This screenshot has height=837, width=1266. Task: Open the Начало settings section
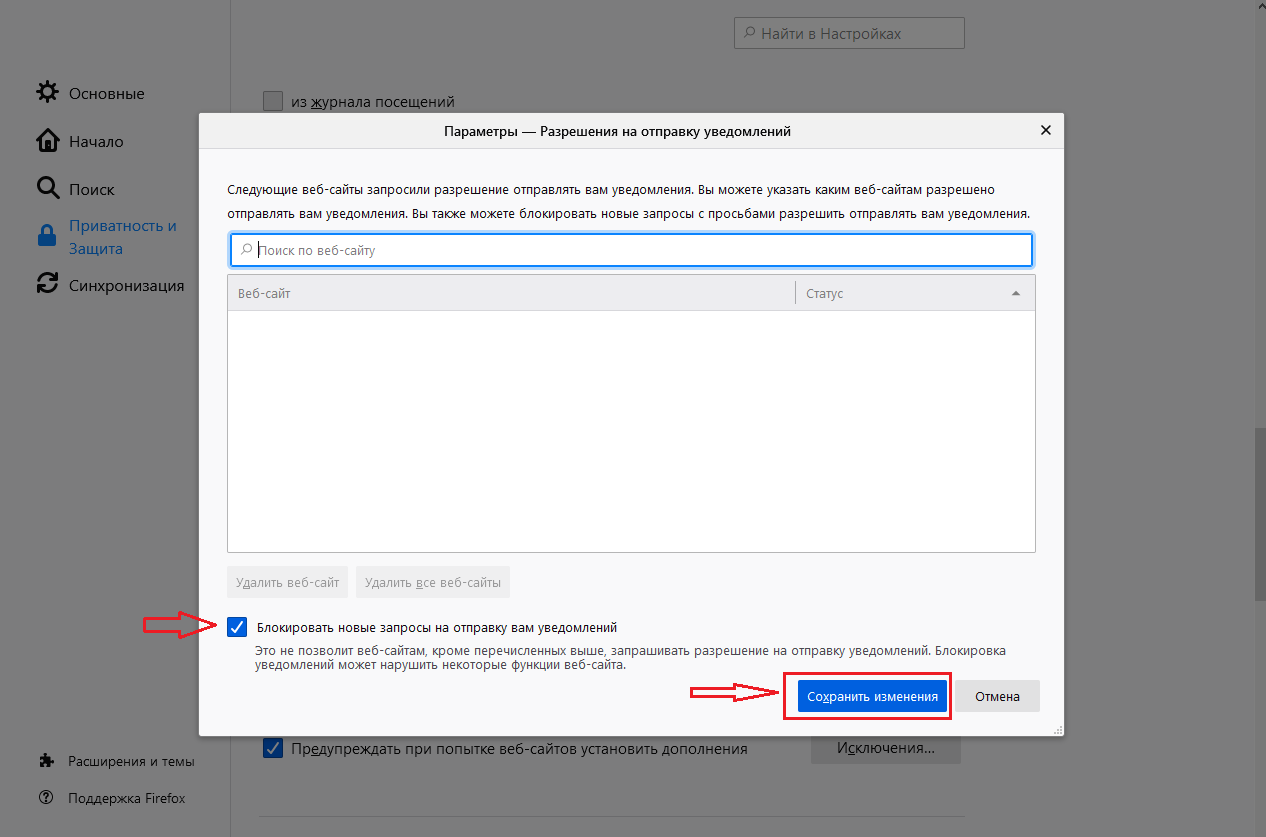click(96, 141)
